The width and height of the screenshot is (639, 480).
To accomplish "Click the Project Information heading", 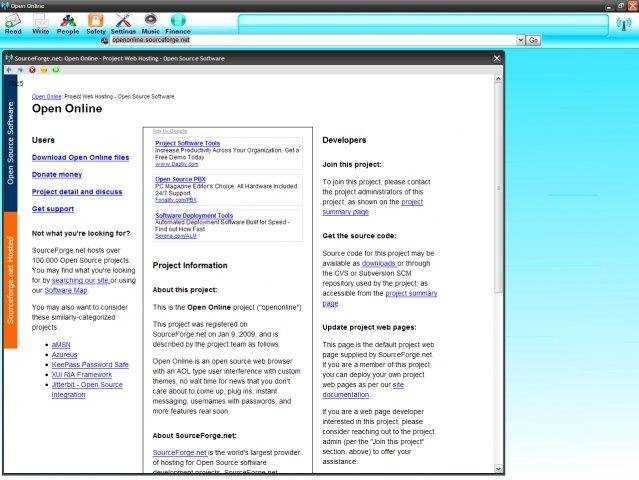I will click(x=190, y=265).
